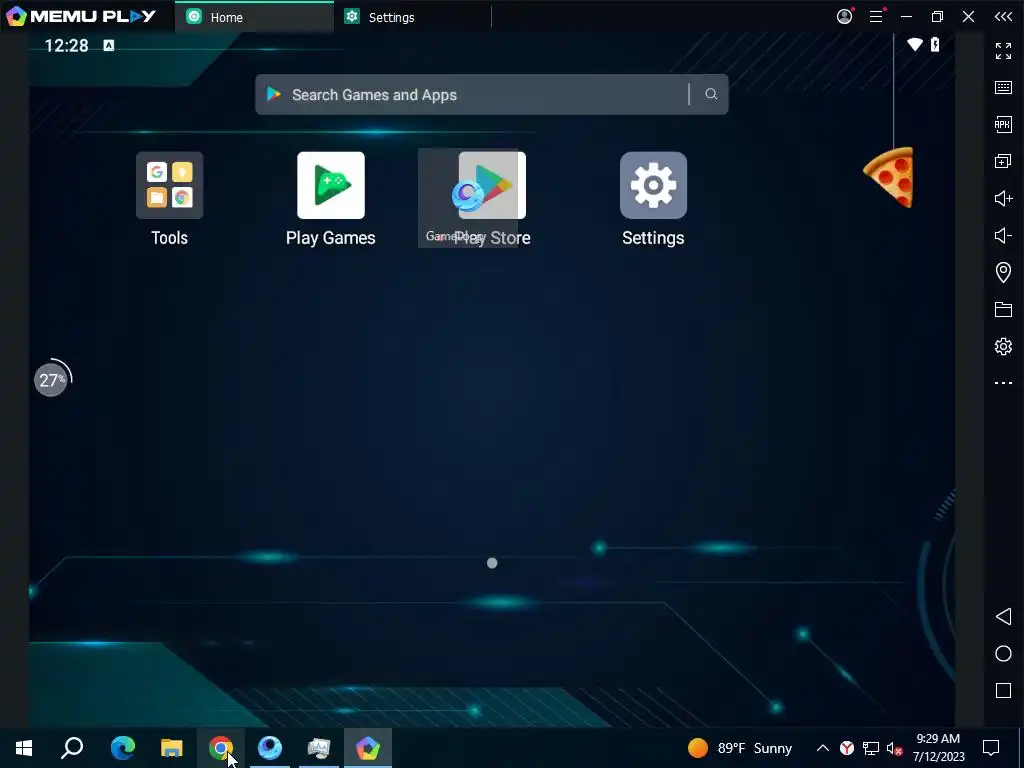This screenshot has width=1024, height=768.
Task: Open Windows taskbar search
Action: click(72, 748)
